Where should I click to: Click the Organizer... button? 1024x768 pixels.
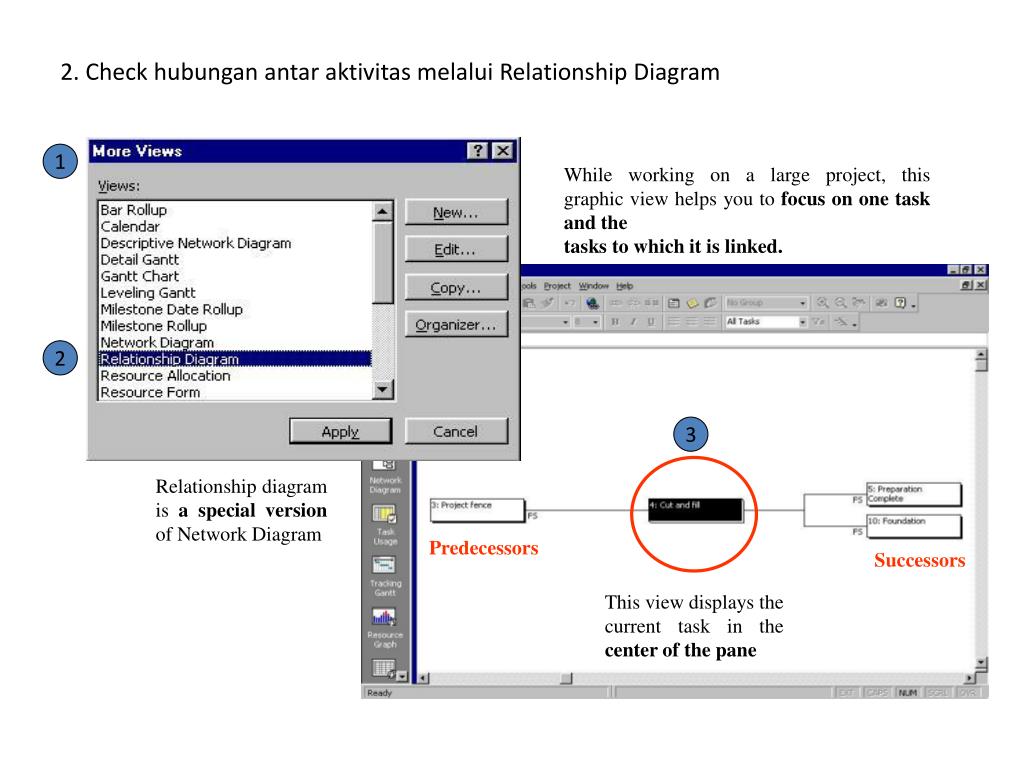[x=456, y=325]
